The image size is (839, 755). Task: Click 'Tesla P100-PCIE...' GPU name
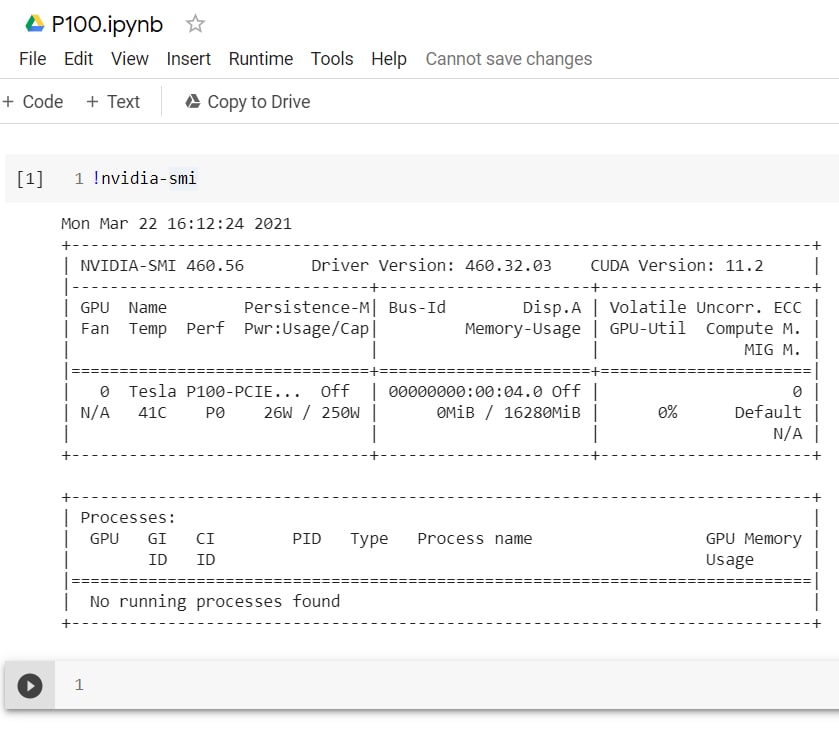[x=214, y=392]
